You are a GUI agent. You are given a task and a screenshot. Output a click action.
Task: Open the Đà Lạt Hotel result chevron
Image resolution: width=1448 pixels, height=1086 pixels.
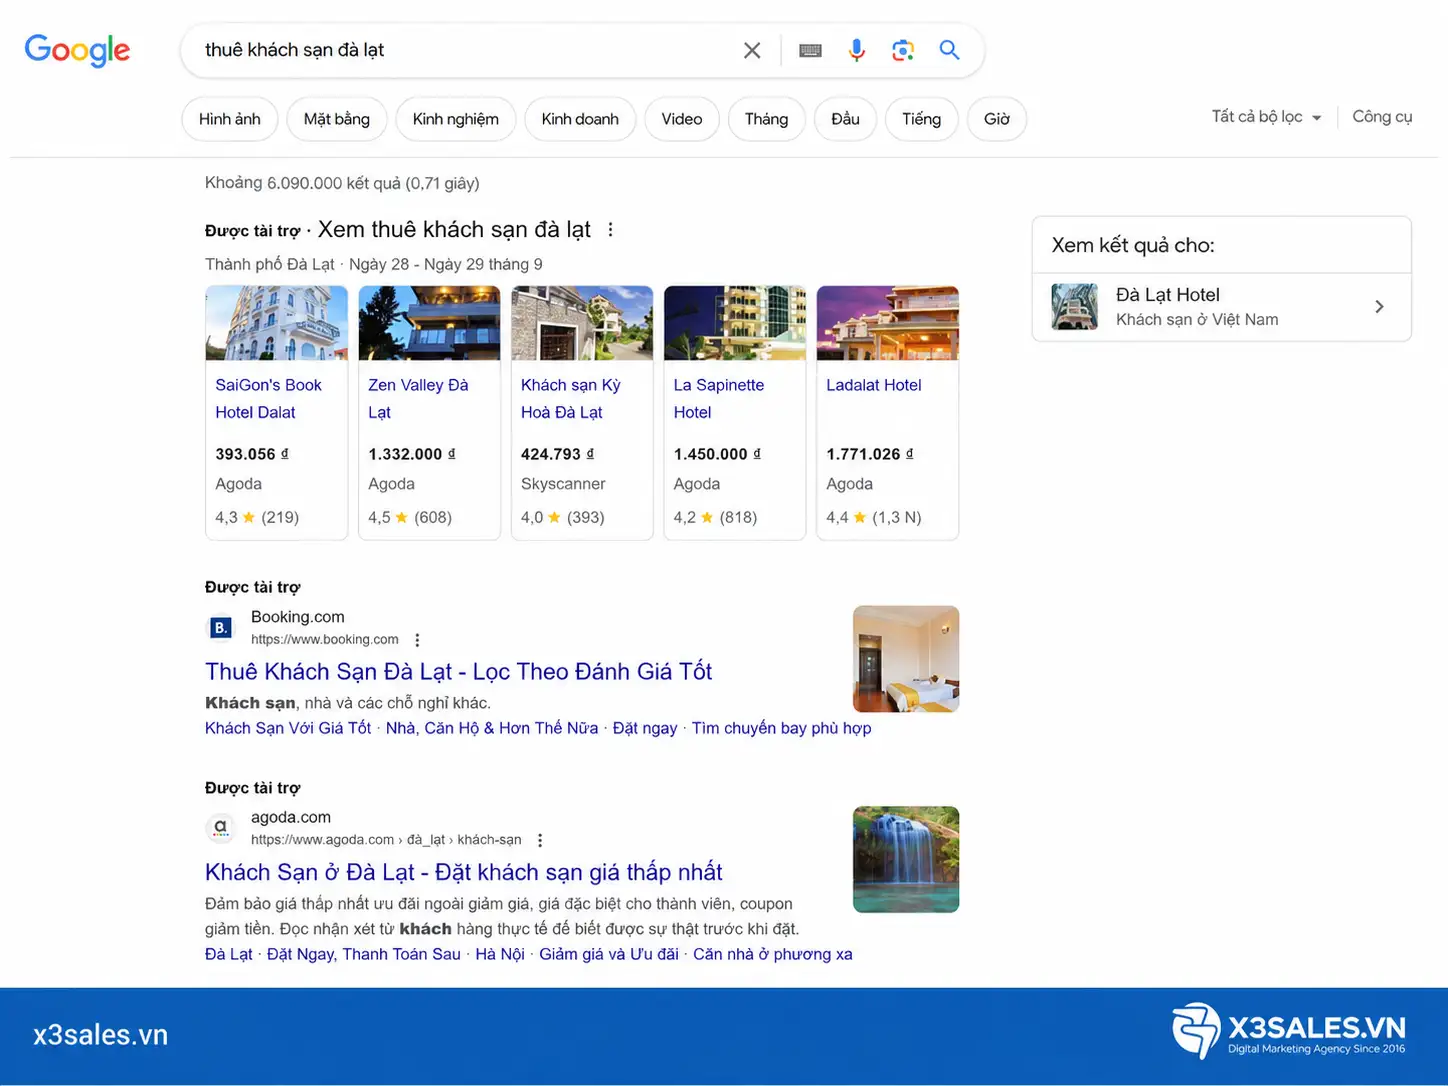[x=1379, y=307]
